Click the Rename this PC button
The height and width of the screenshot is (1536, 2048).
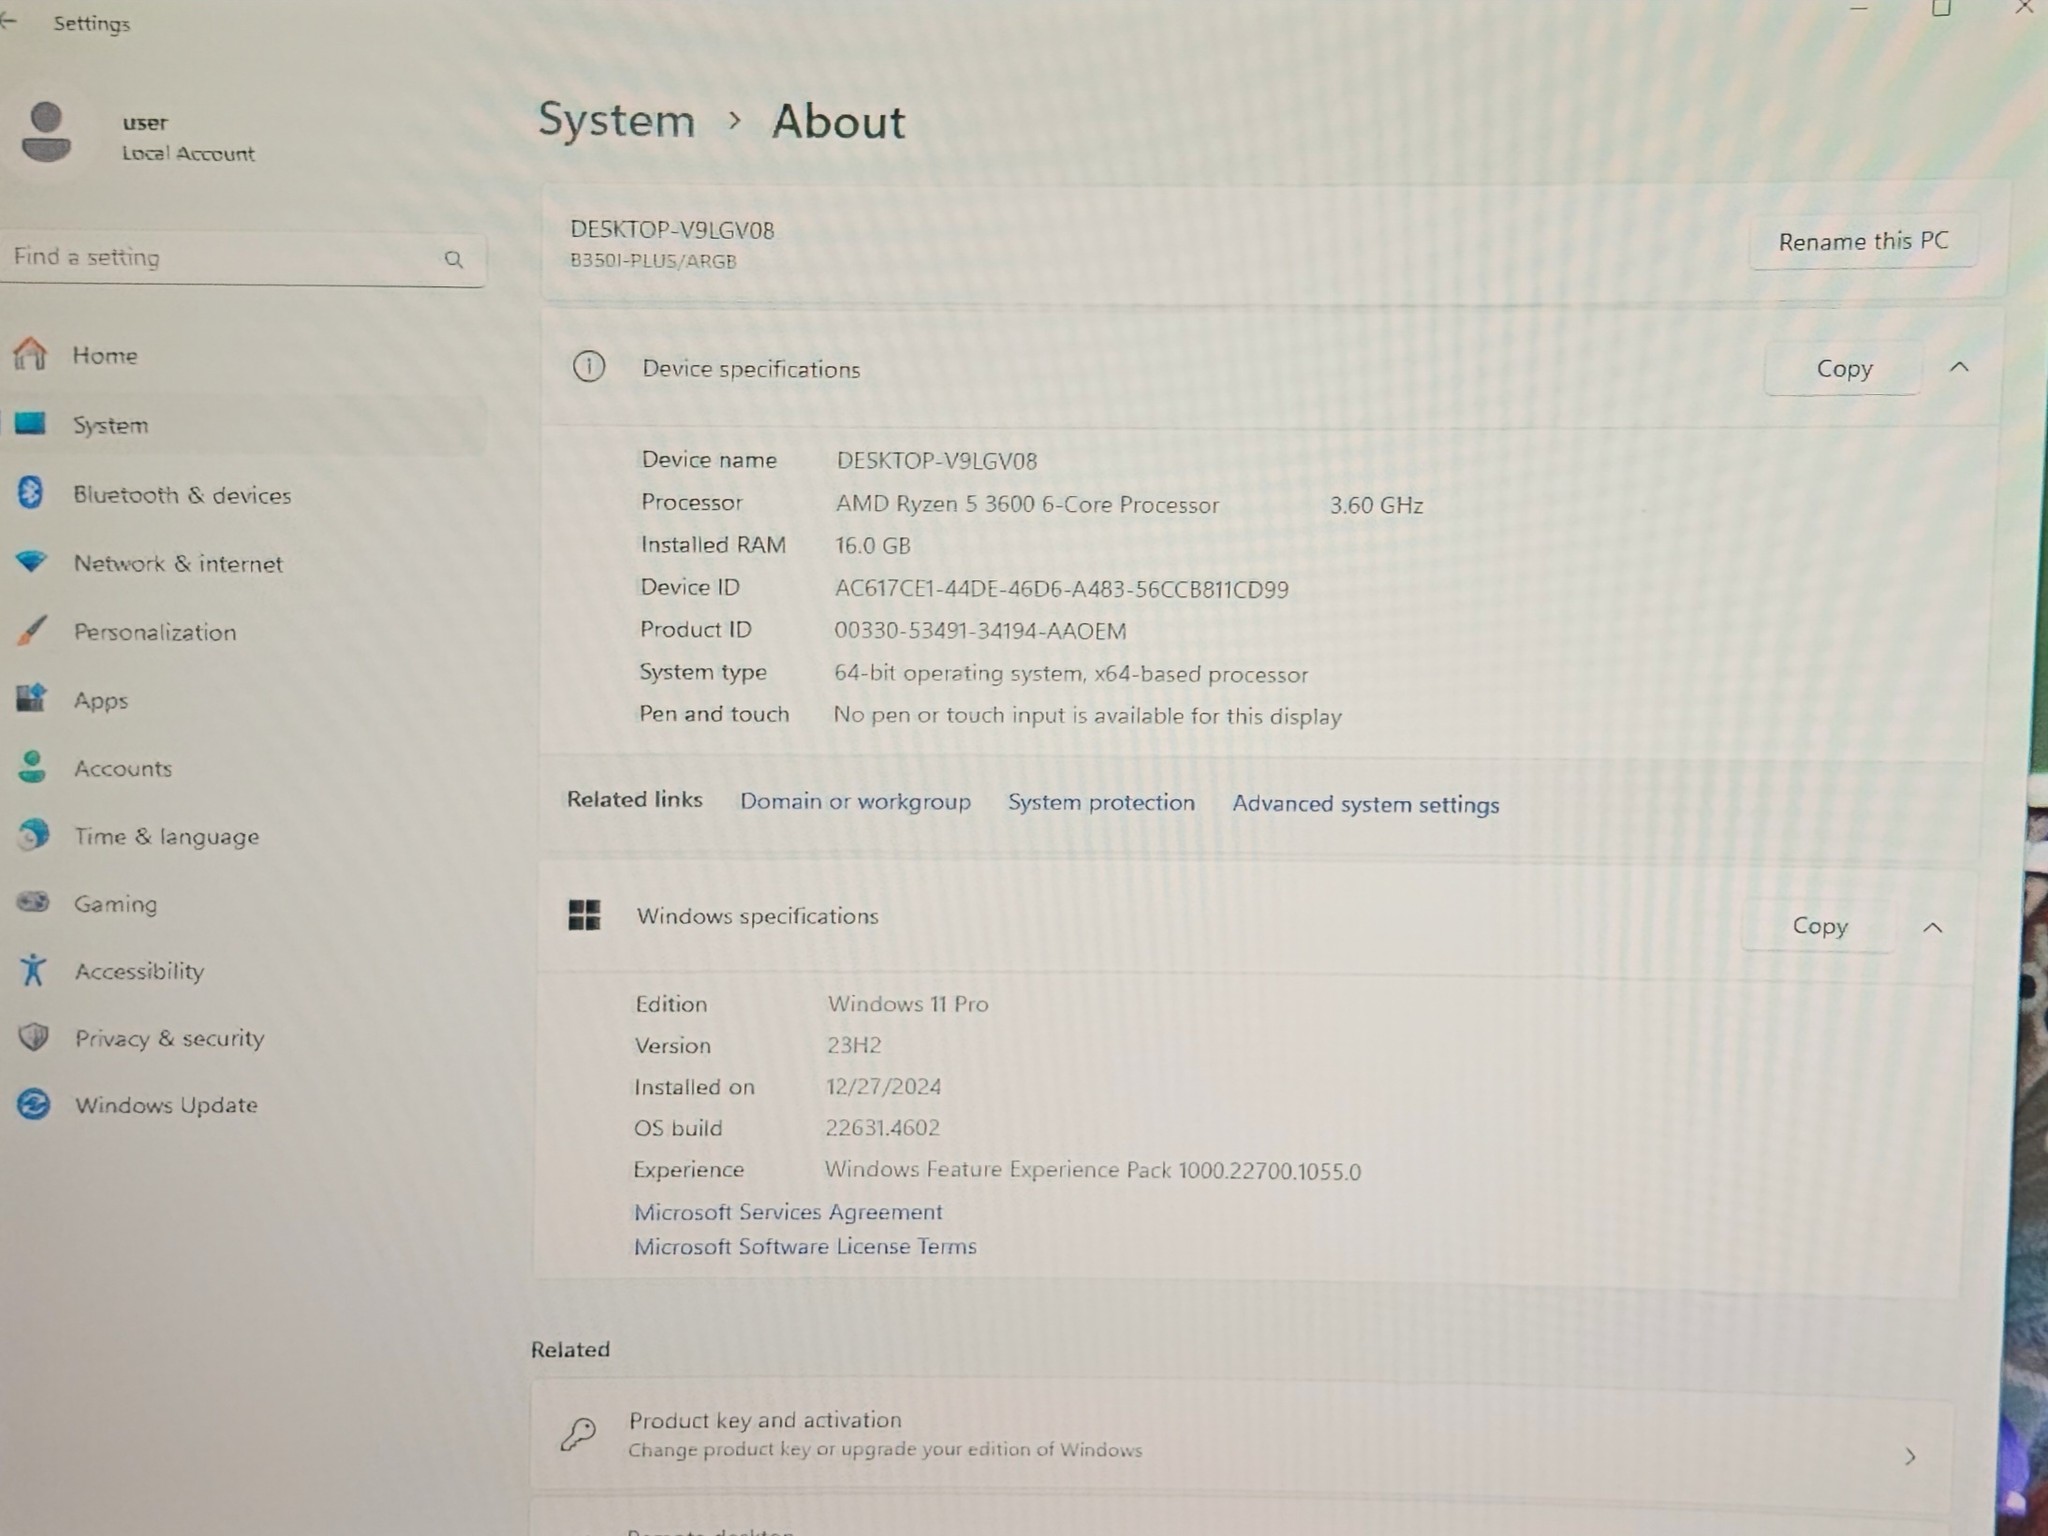1863,241
